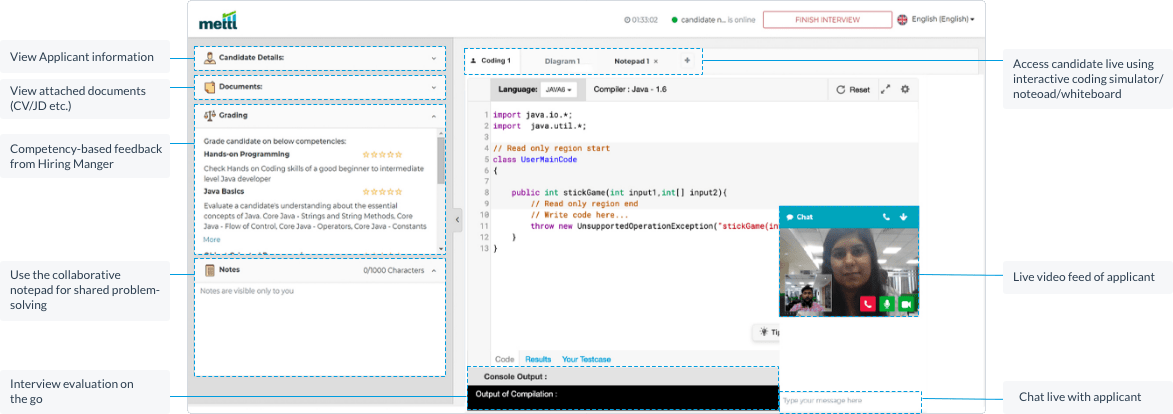Click the phone icon in the Chat header
The width and height of the screenshot is (1173, 414).
click(886, 217)
